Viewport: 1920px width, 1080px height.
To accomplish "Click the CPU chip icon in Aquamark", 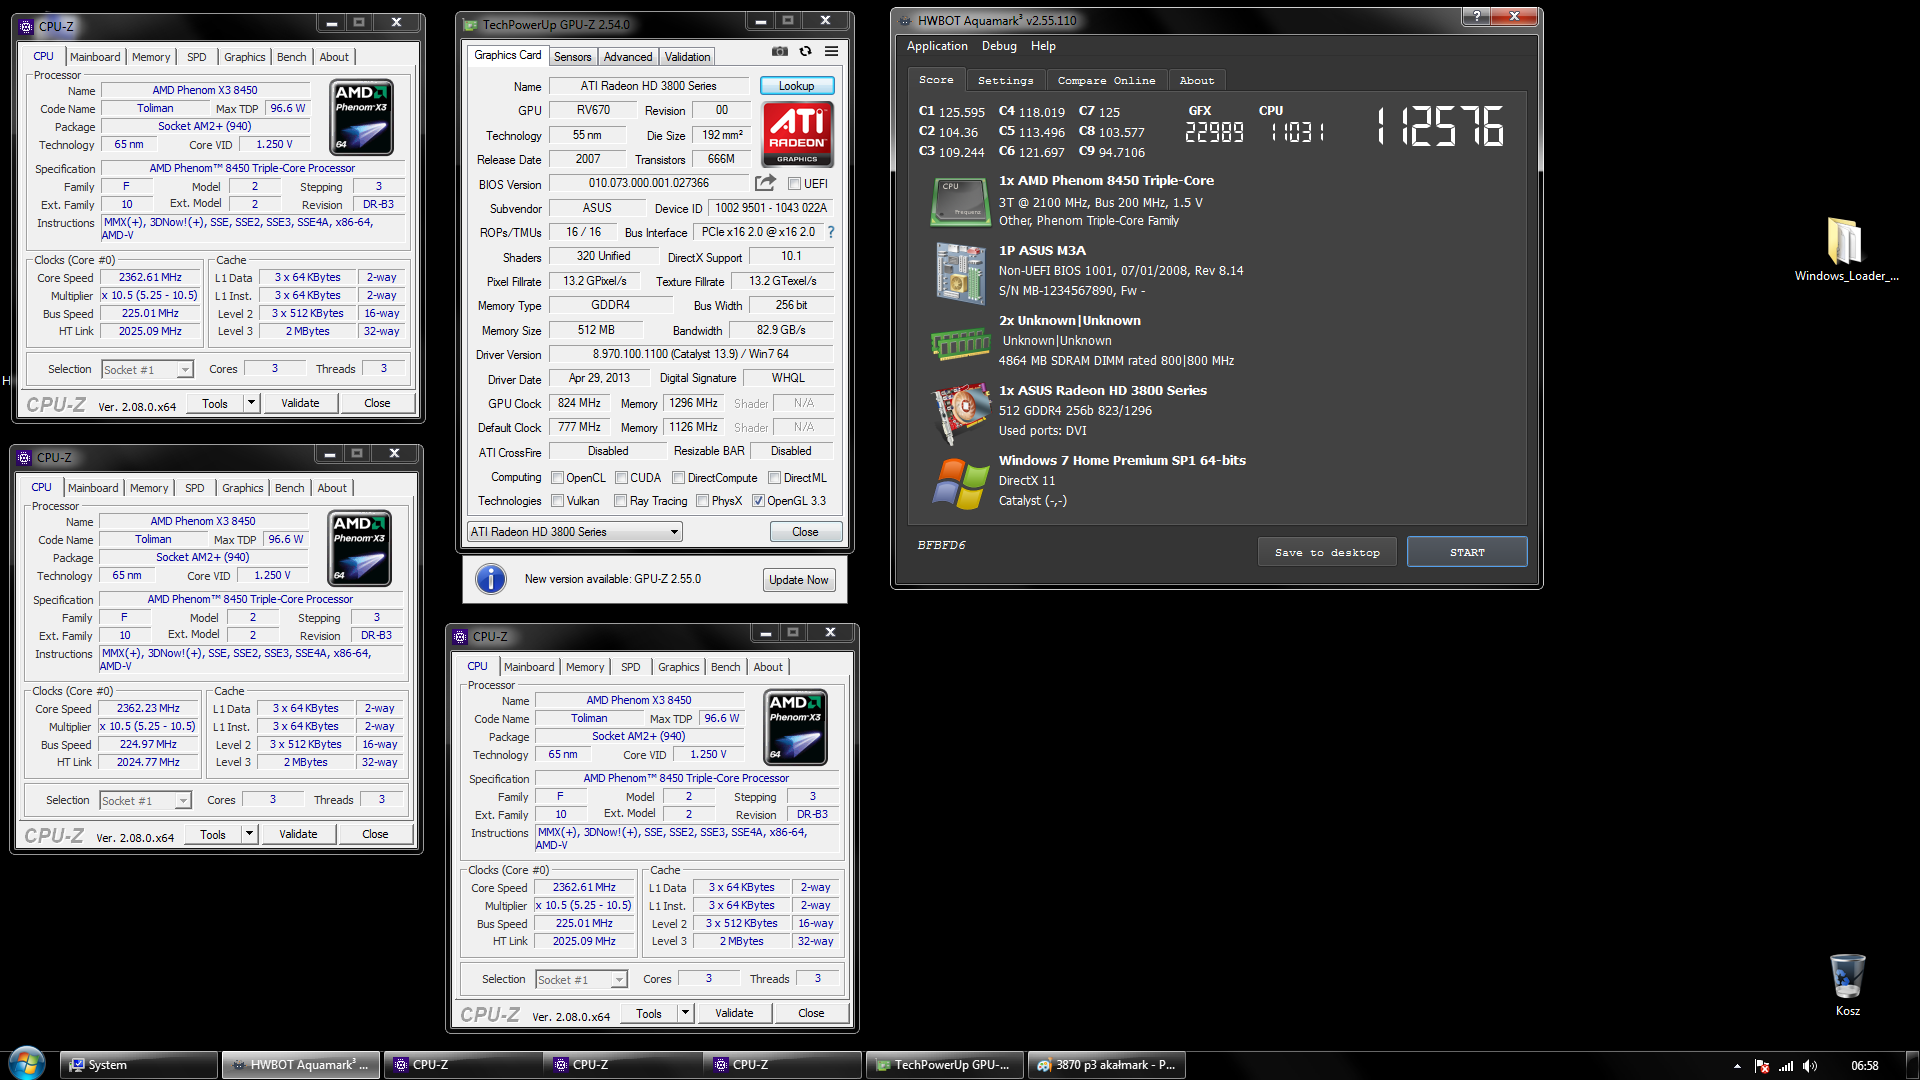I will 960,201.
